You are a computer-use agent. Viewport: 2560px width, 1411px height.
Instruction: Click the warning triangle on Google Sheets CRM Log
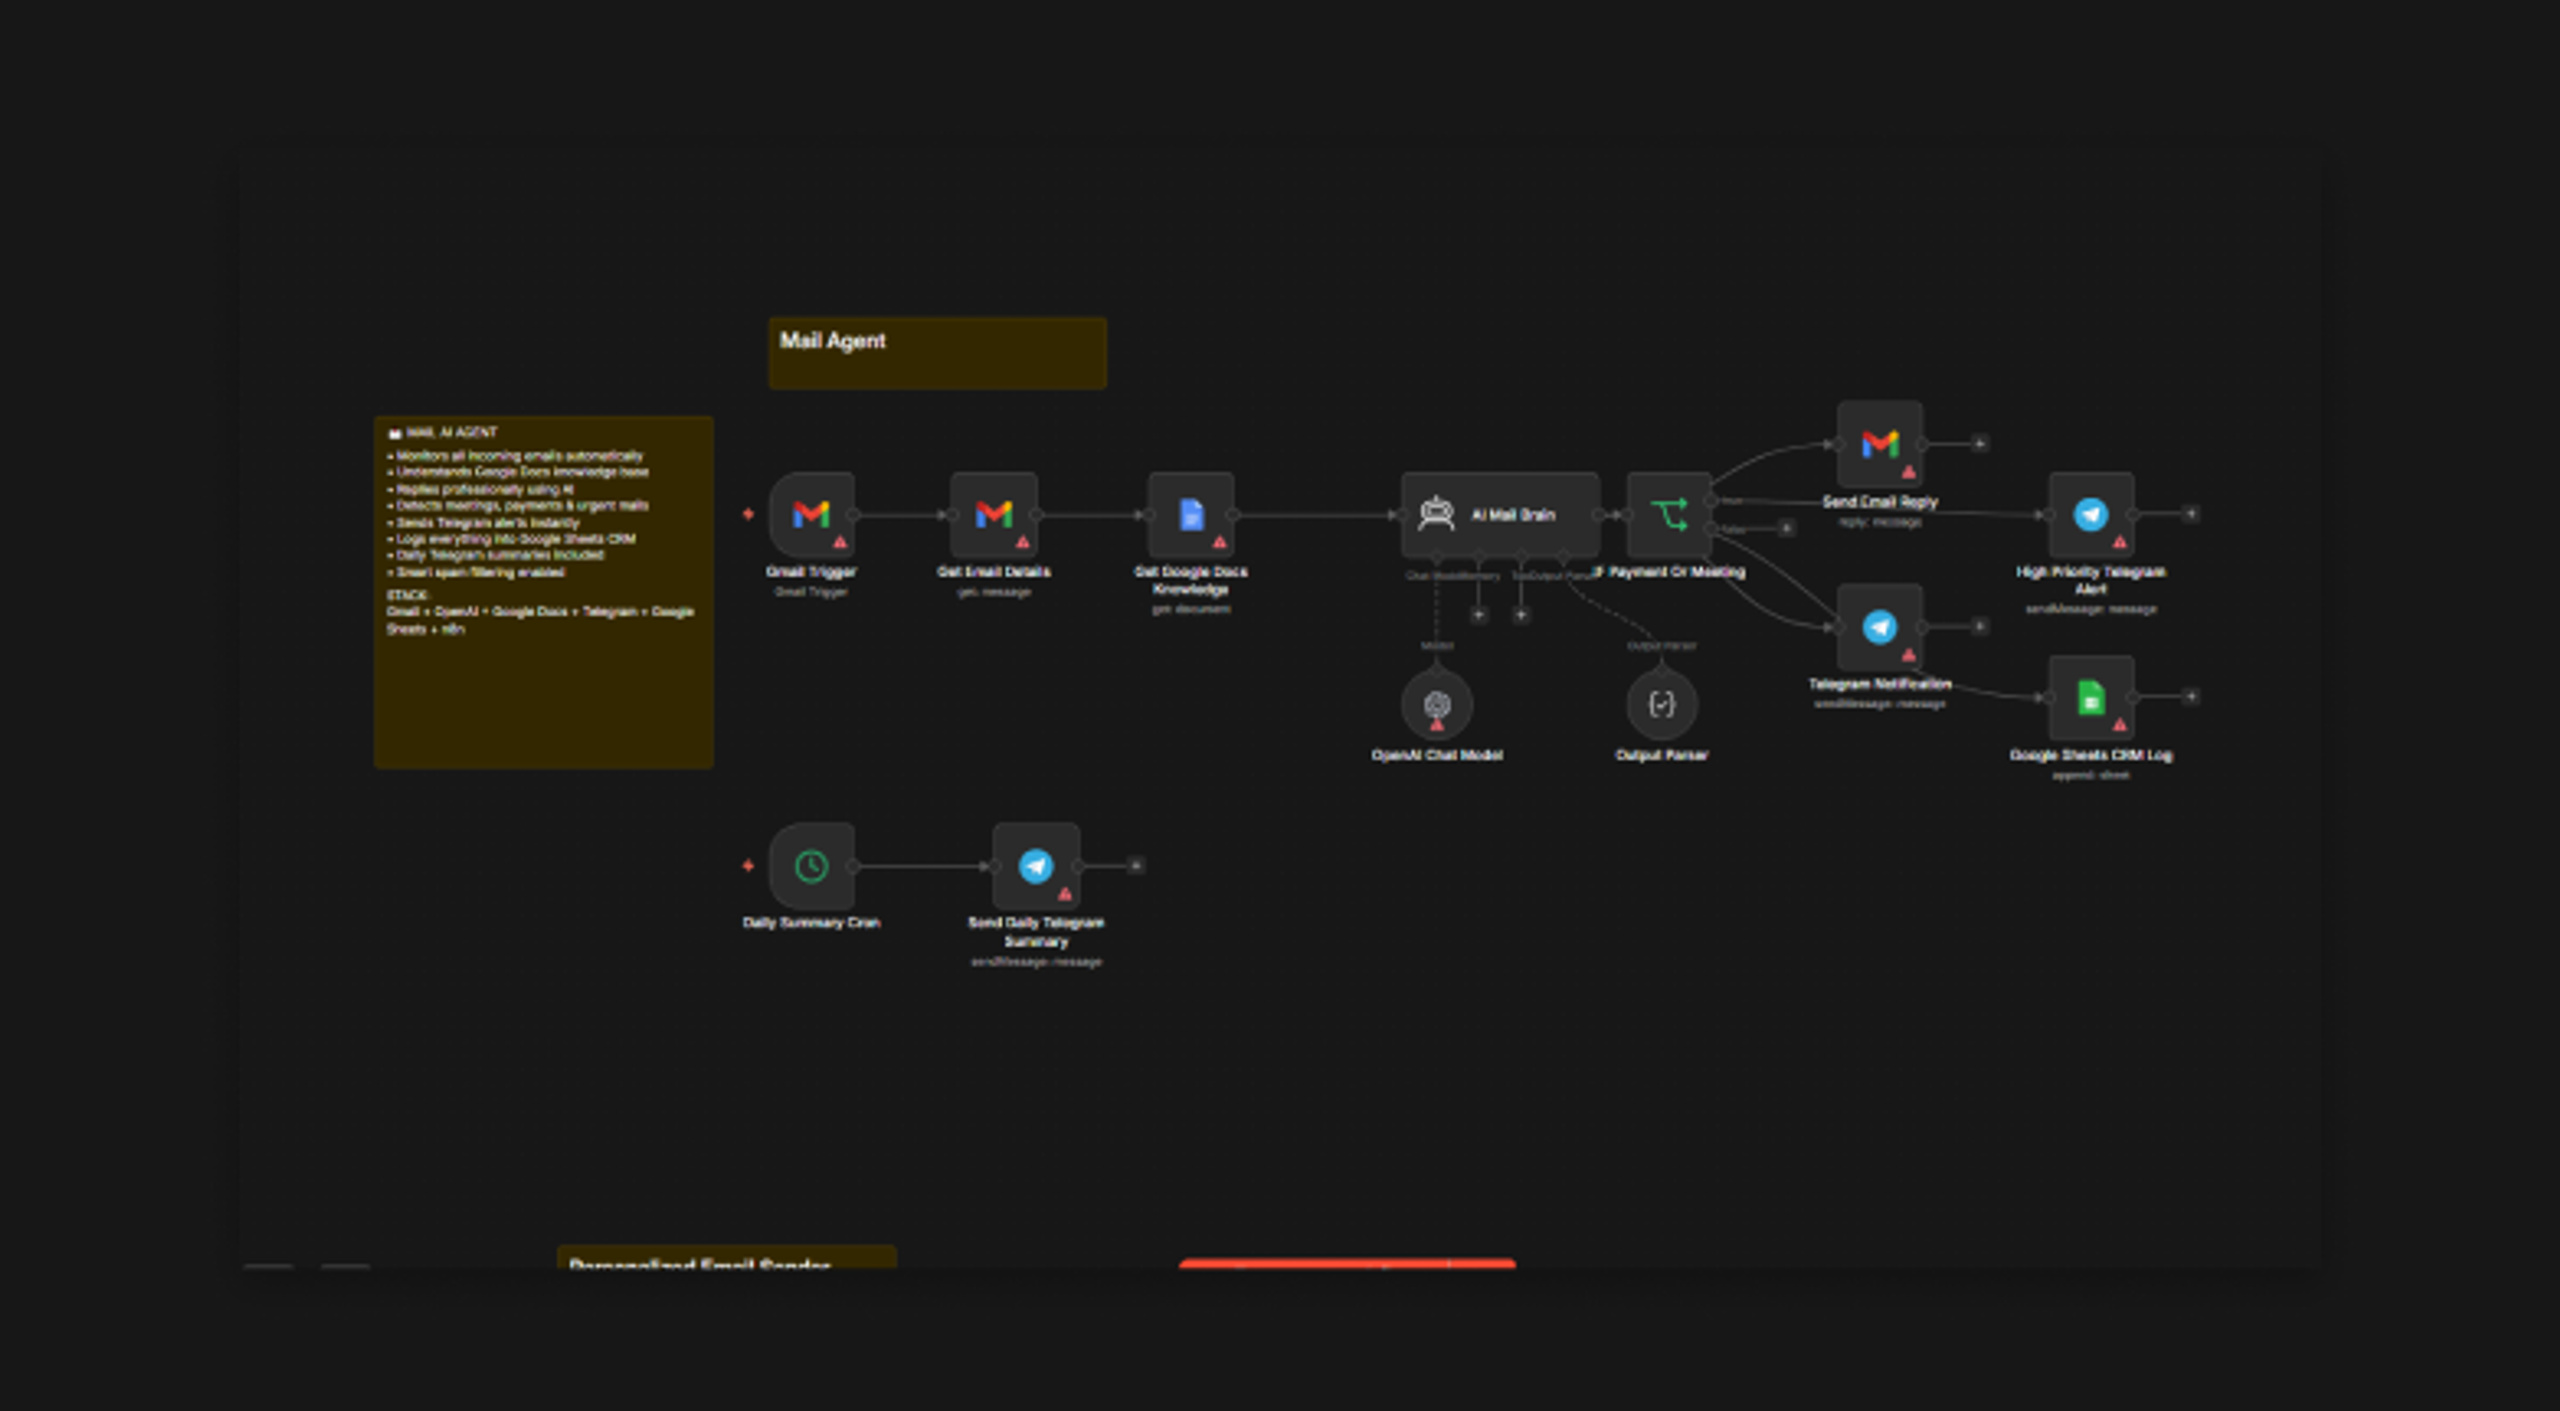(2119, 725)
